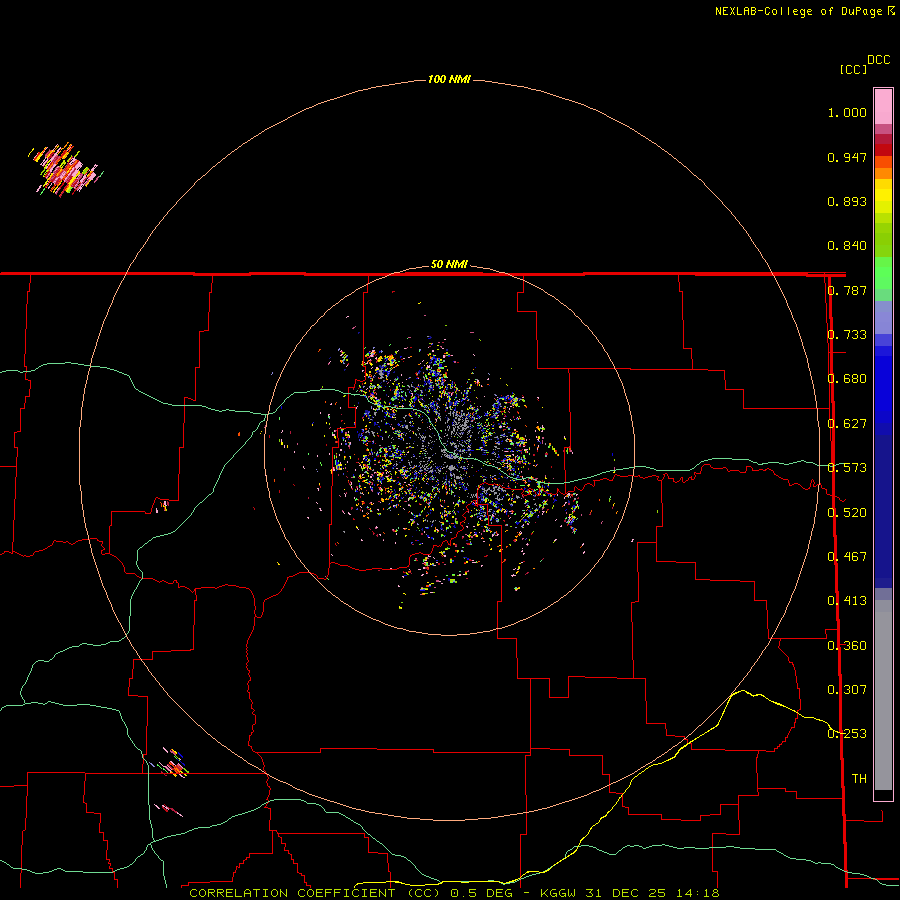Click the 0.413 legend value
The width and height of the screenshot is (900, 900).
tap(847, 601)
